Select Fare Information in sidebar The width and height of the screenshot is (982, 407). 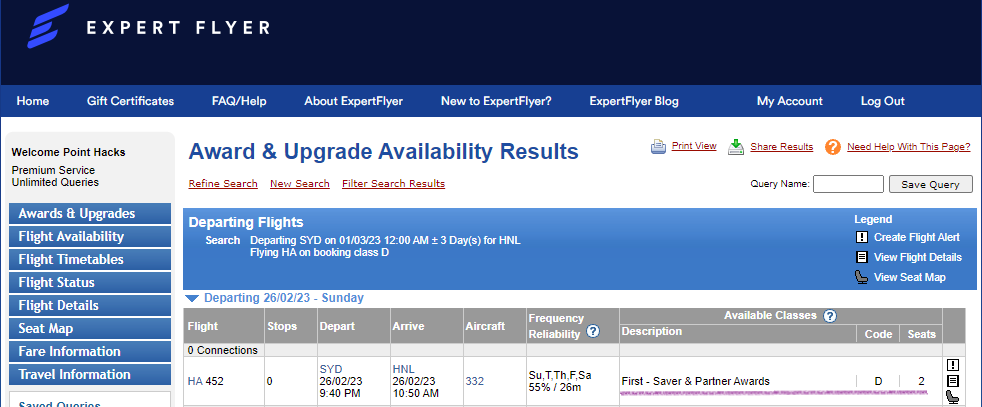(90, 351)
